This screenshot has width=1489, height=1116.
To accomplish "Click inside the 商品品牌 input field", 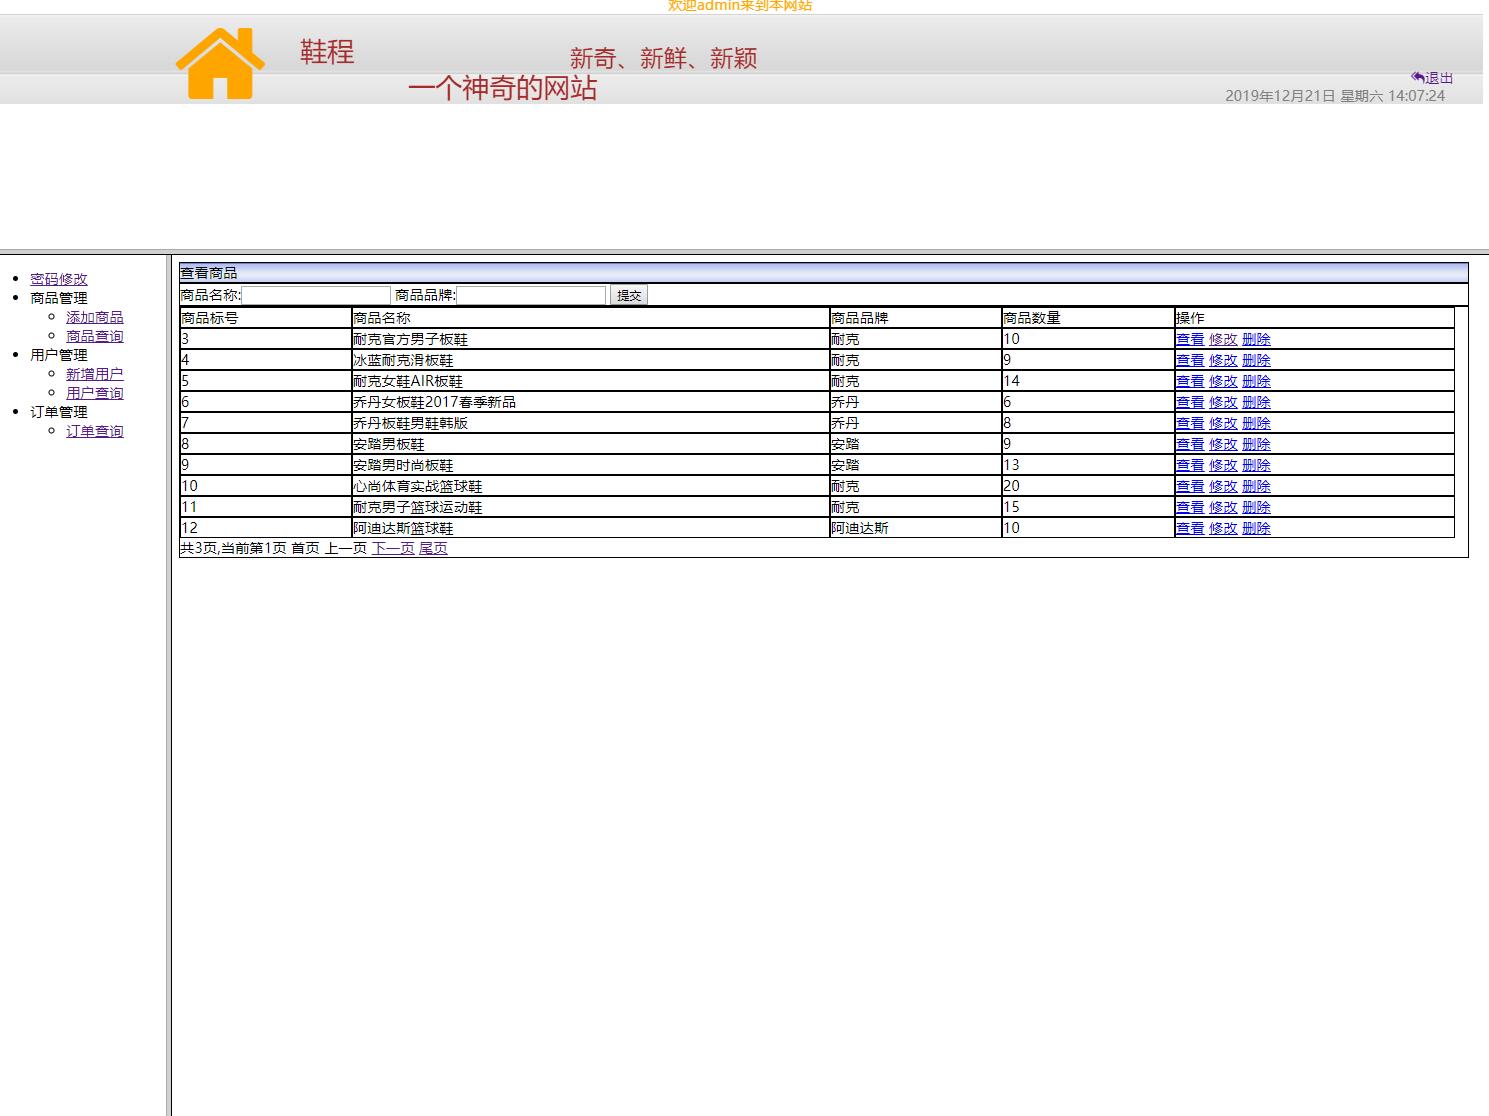I will point(532,294).
